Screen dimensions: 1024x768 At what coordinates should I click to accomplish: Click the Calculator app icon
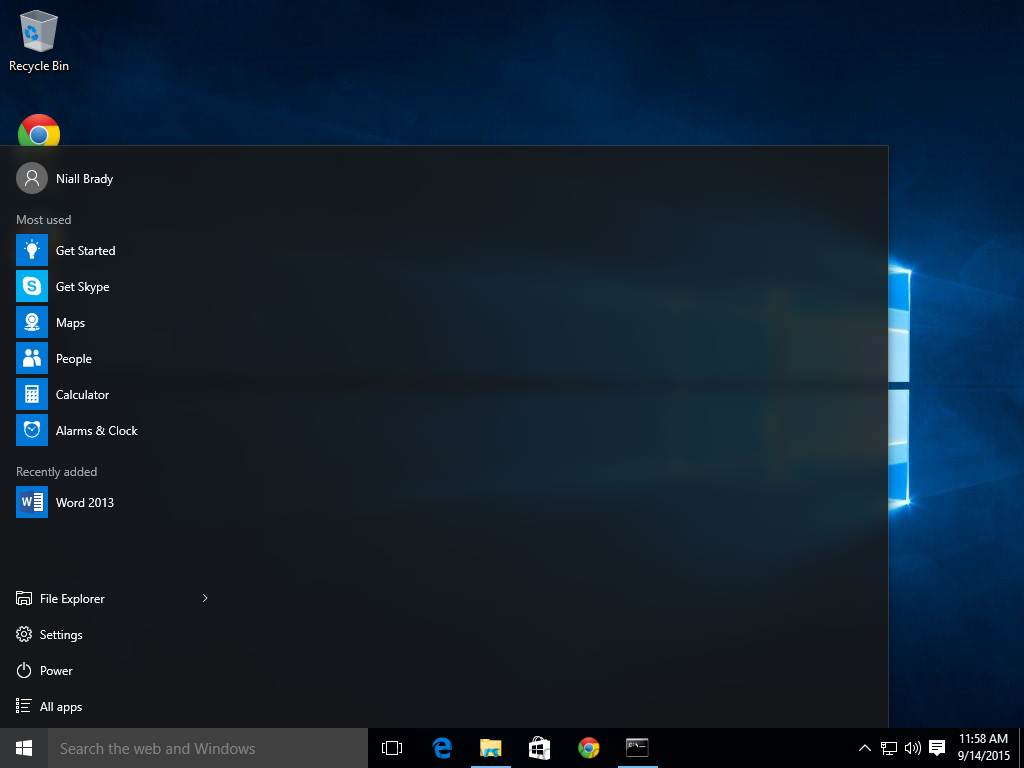(32, 394)
